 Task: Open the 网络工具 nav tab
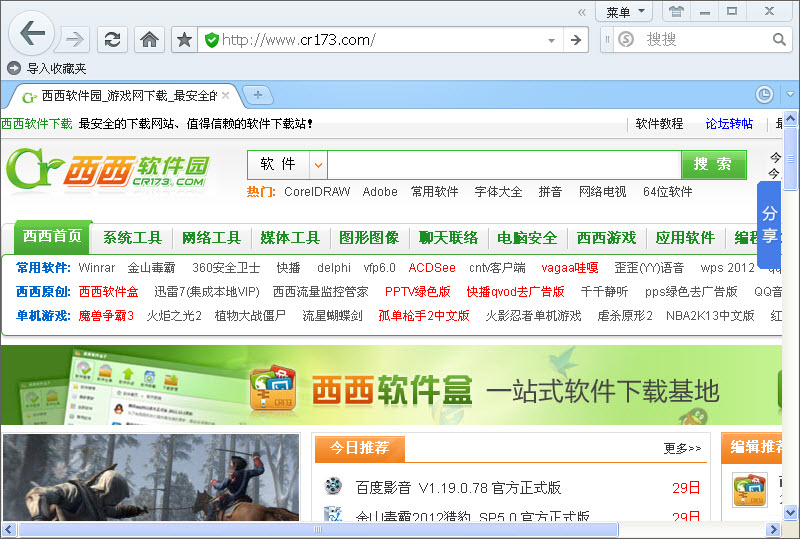click(x=211, y=238)
